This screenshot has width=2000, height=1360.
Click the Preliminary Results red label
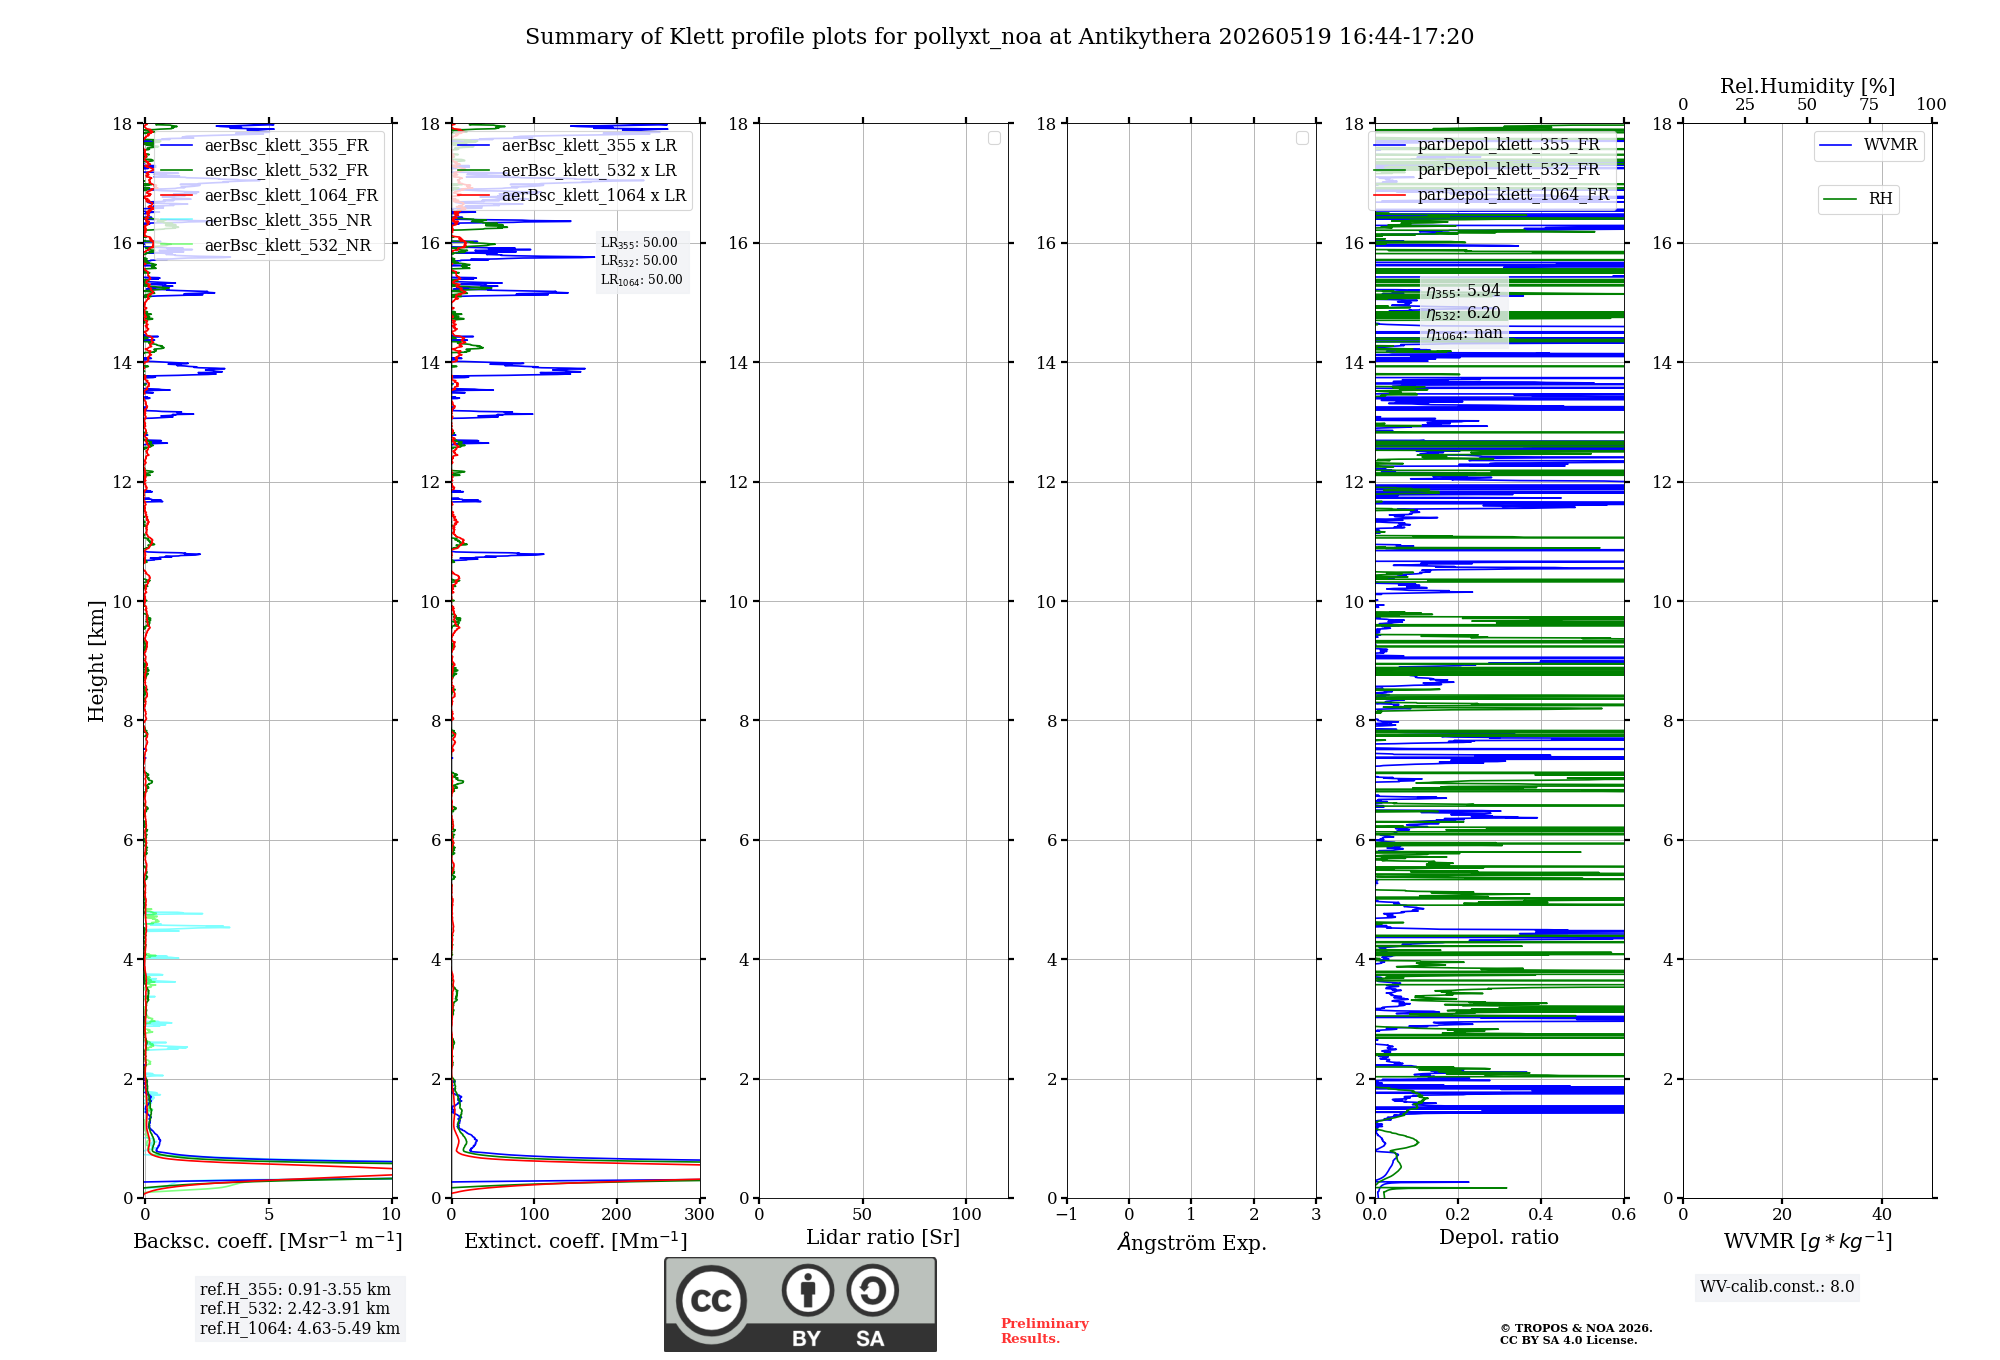[x=1044, y=1331]
